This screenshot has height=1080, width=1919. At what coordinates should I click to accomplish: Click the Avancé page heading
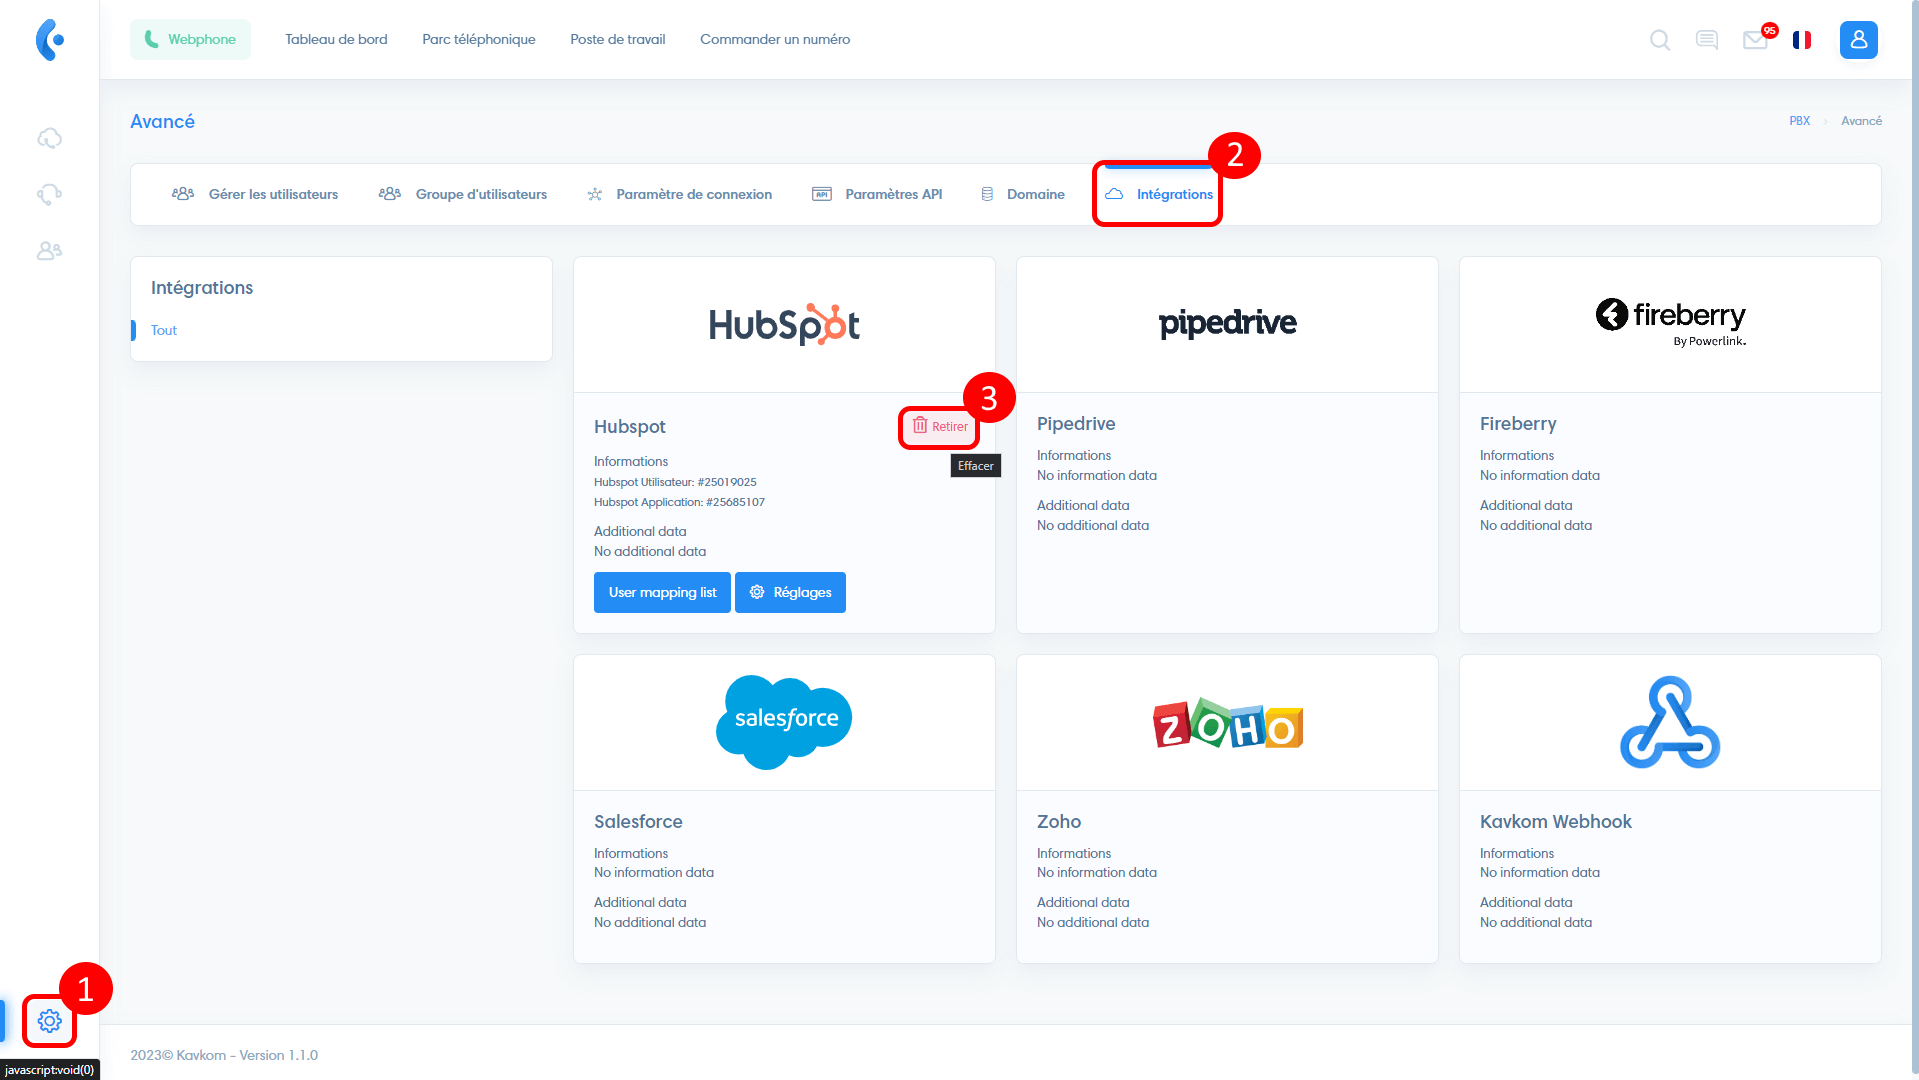[162, 121]
